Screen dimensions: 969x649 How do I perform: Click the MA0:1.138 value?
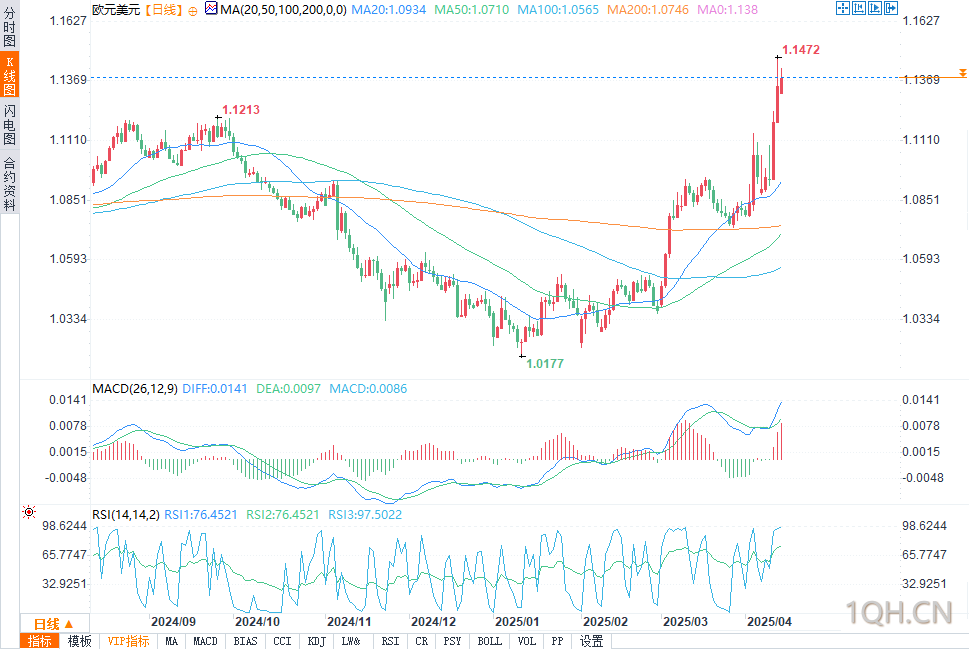click(x=727, y=9)
